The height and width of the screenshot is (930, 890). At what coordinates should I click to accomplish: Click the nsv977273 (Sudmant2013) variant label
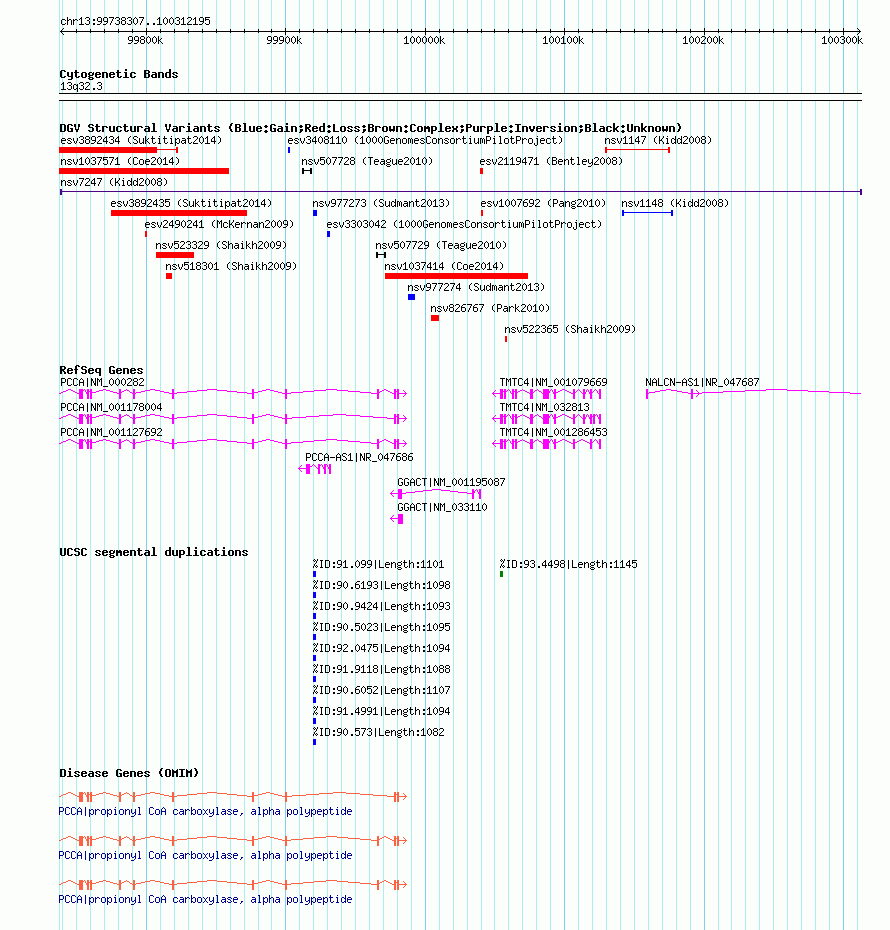(x=381, y=203)
